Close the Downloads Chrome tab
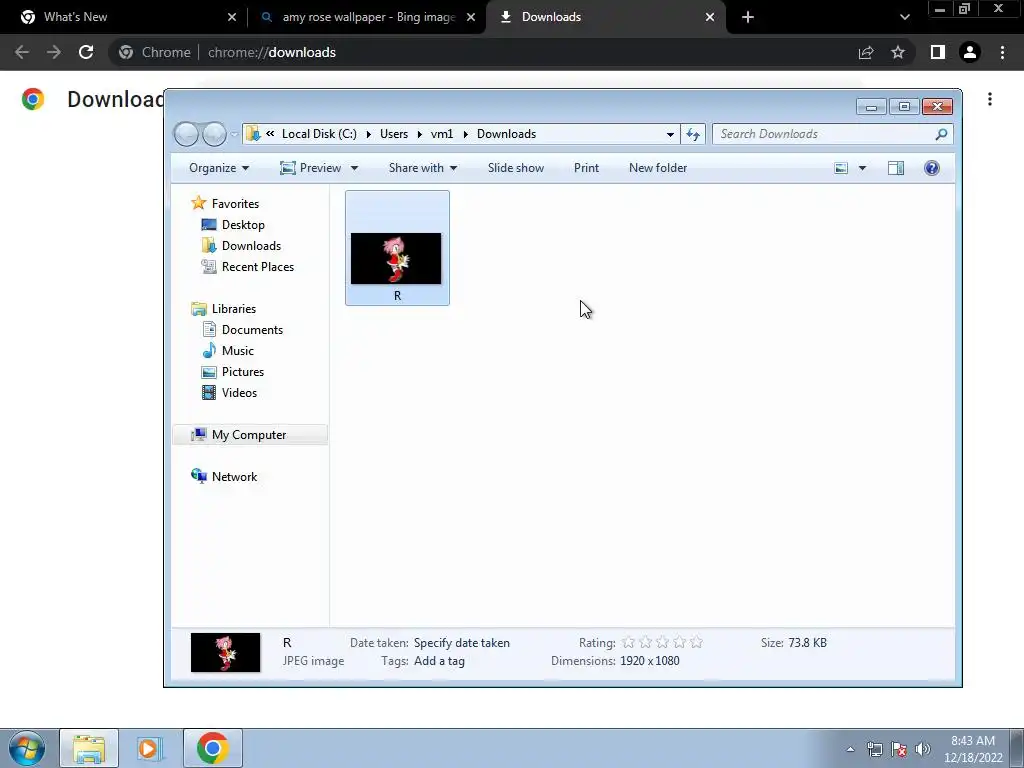1024x768 pixels. click(x=710, y=18)
